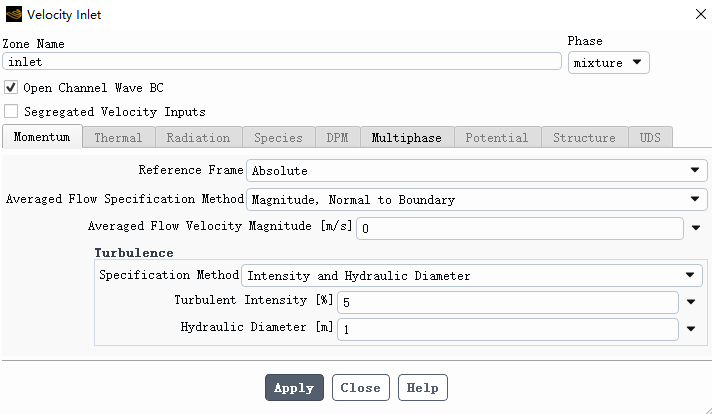This screenshot has width=712, height=414.
Task: Open Averaged Flow Specification Method dropdown
Action: 476,200
